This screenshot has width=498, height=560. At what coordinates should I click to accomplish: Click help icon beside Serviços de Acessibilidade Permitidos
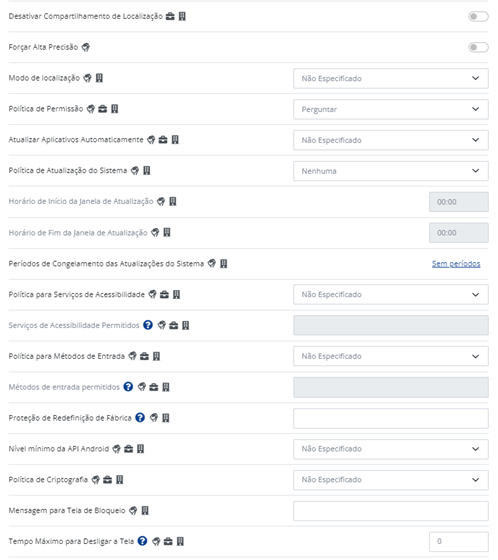pyautogui.click(x=148, y=325)
